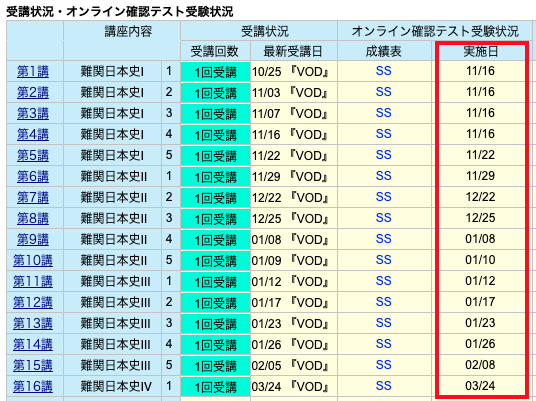View SS score report for 第7講
The image size is (536, 401).
pyautogui.click(x=384, y=197)
